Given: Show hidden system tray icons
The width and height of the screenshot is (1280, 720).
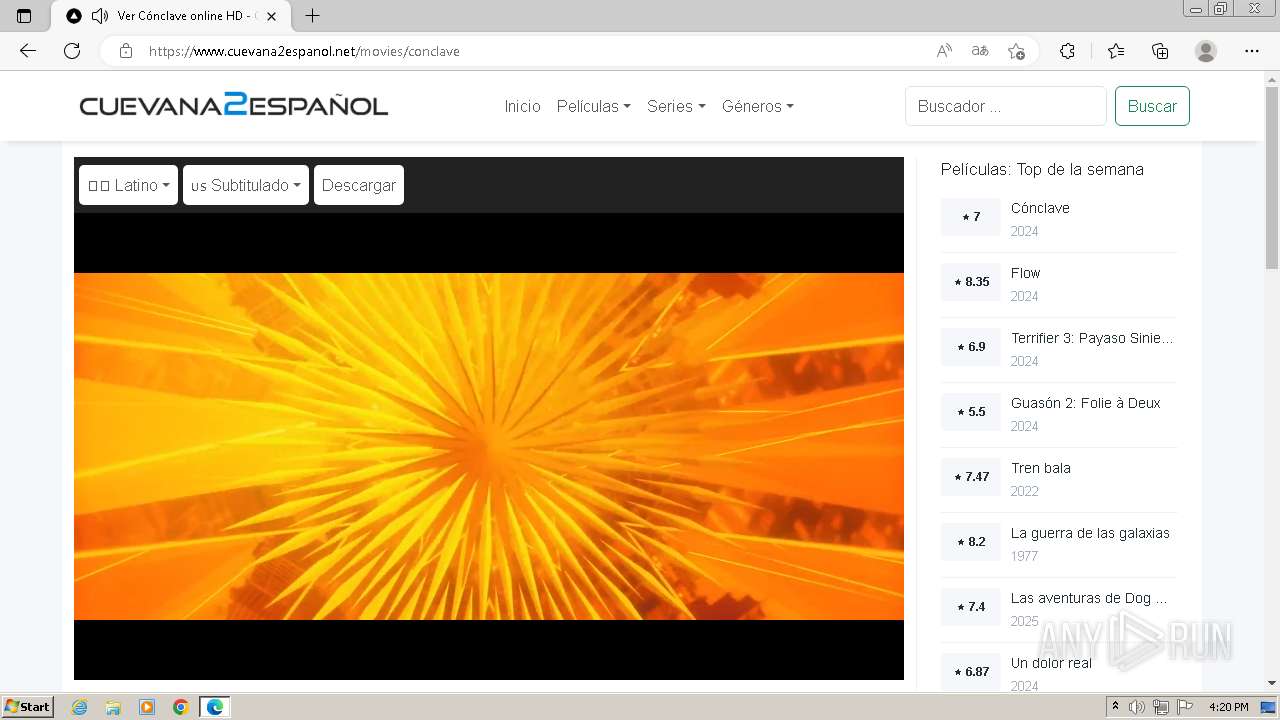Looking at the screenshot, I should point(1116,707).
